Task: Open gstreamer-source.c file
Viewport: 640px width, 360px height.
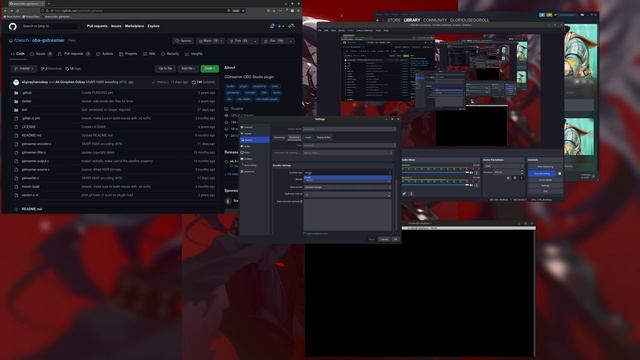Action: [36, 169]
